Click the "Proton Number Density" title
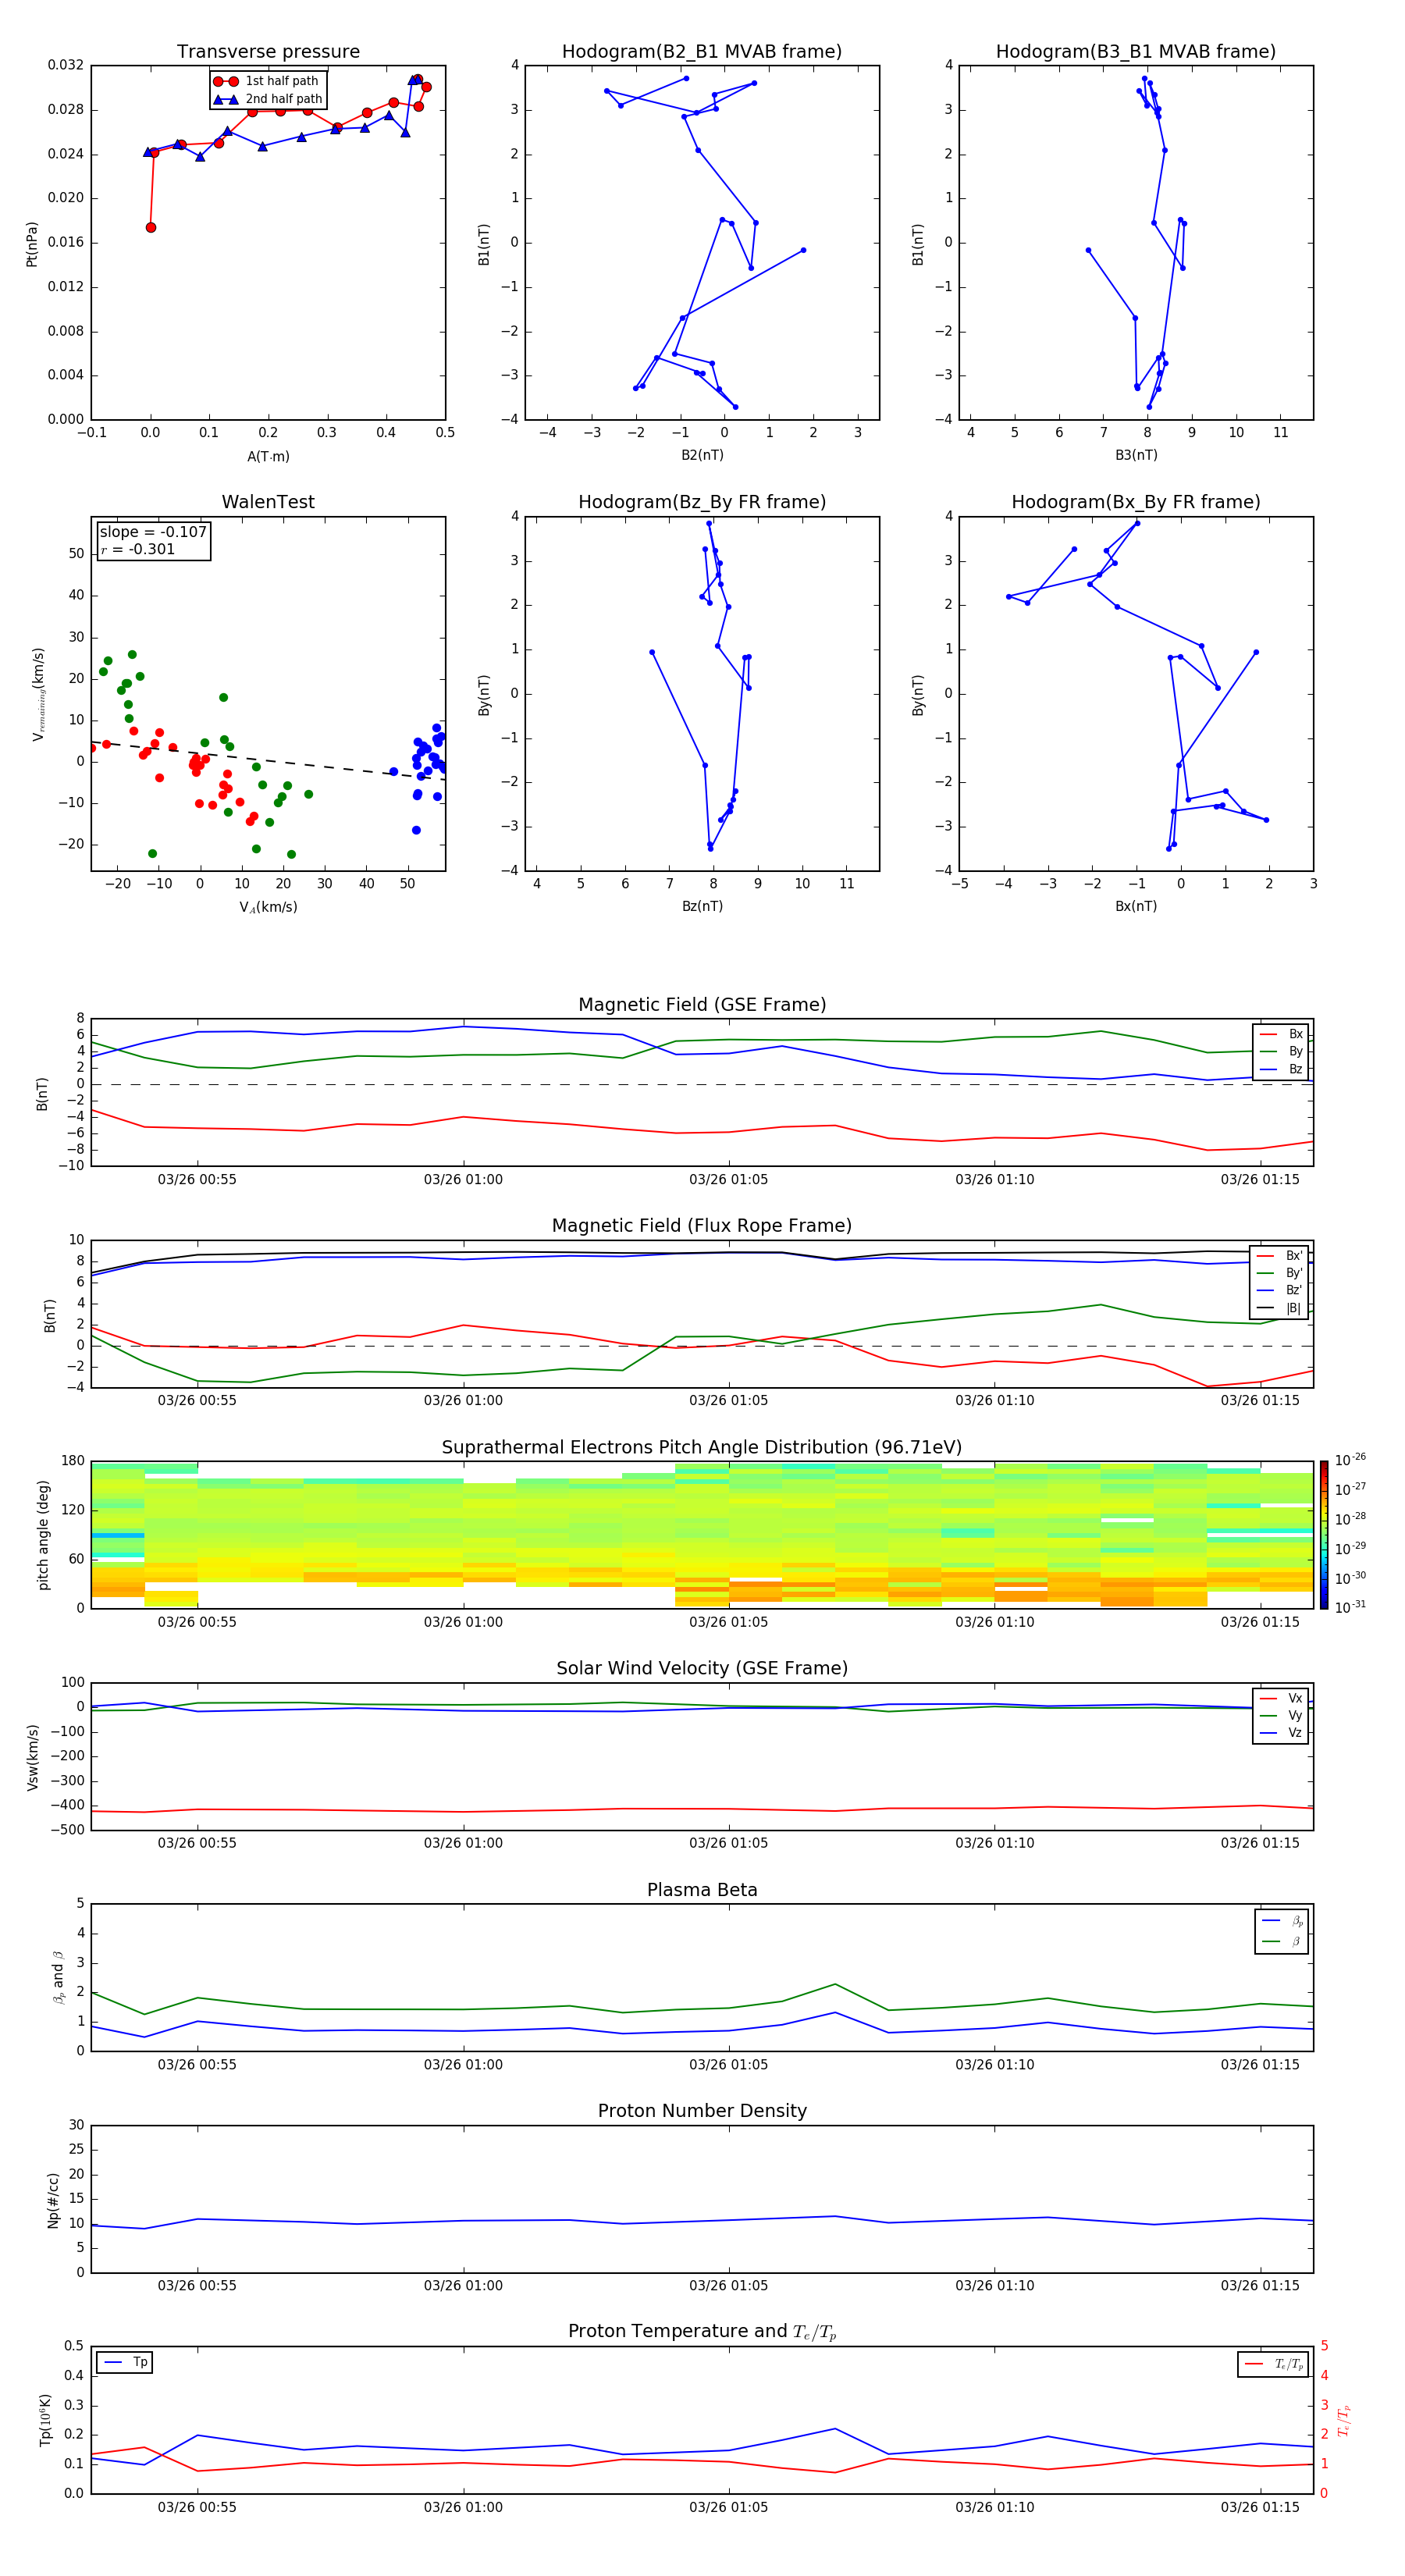Image resolution: width=1405 pixels, height=2576 pixels. point(701,2111)
